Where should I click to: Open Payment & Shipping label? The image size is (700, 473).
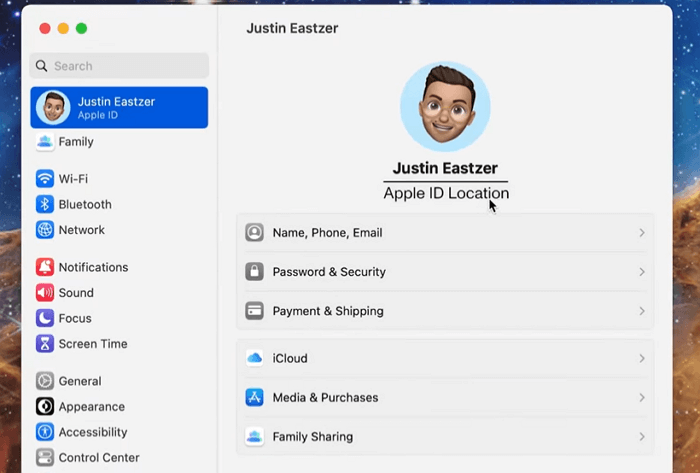(x=328, y=311)
